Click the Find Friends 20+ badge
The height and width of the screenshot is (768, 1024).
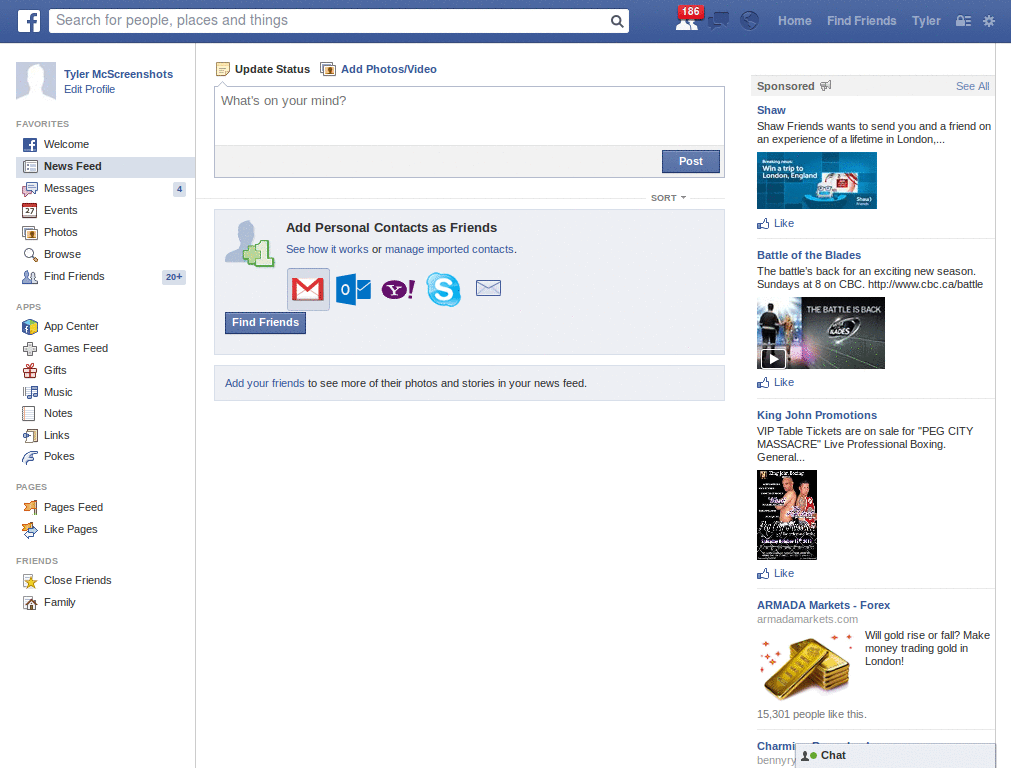point(174,277)
